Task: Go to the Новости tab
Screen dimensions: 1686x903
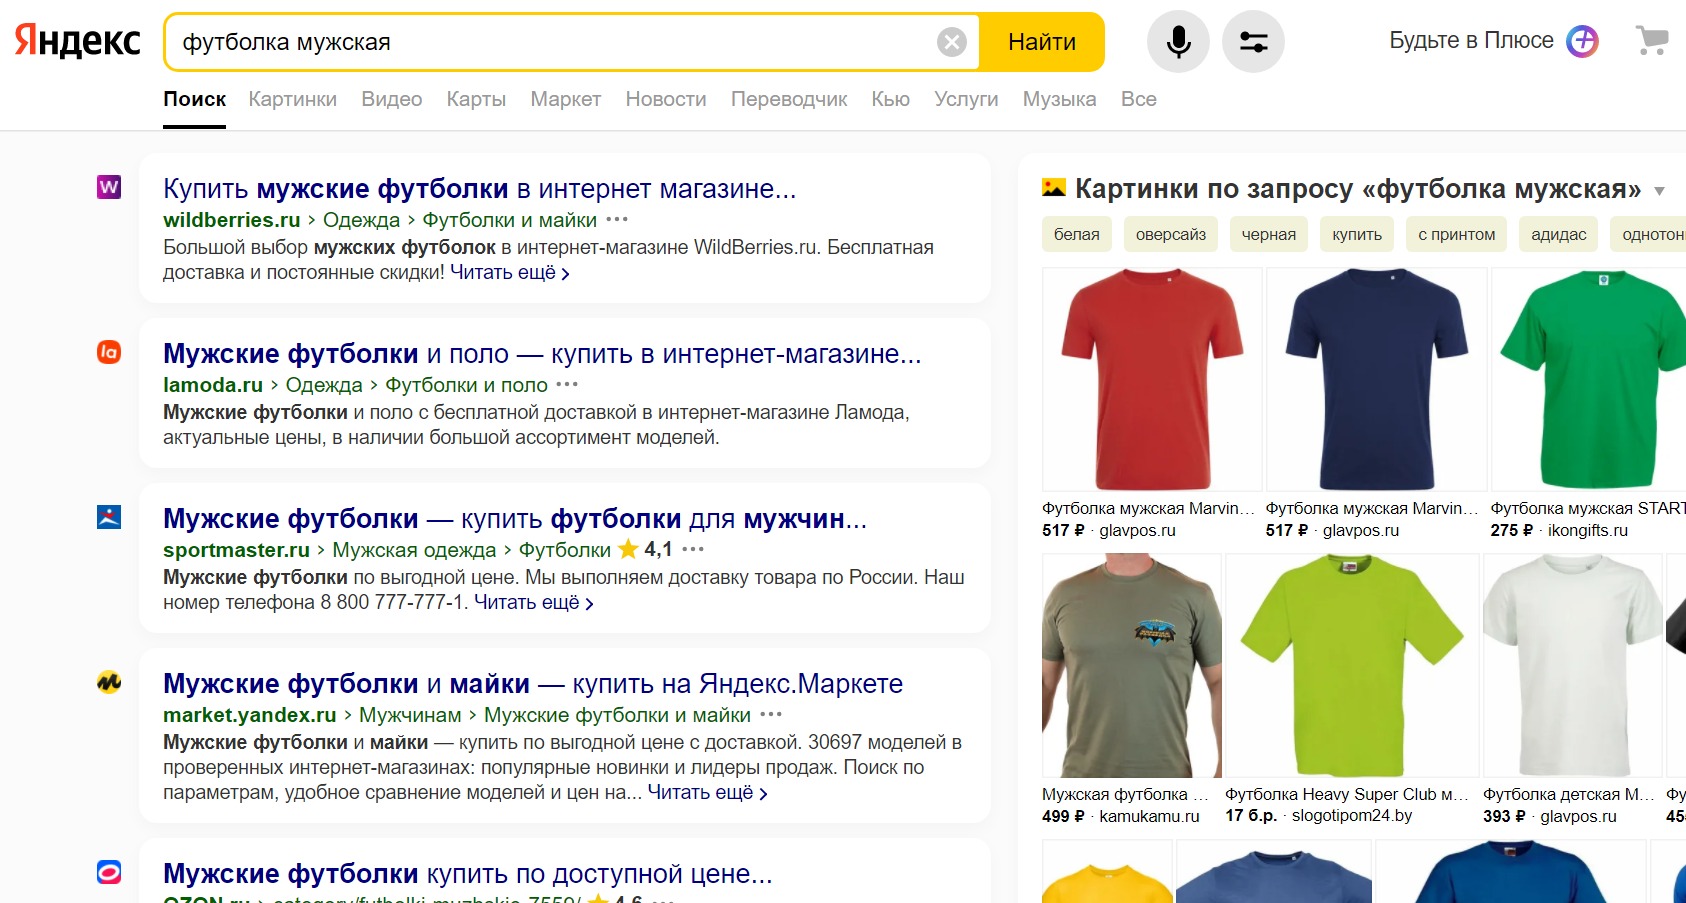Action: (x=666, y=99)
